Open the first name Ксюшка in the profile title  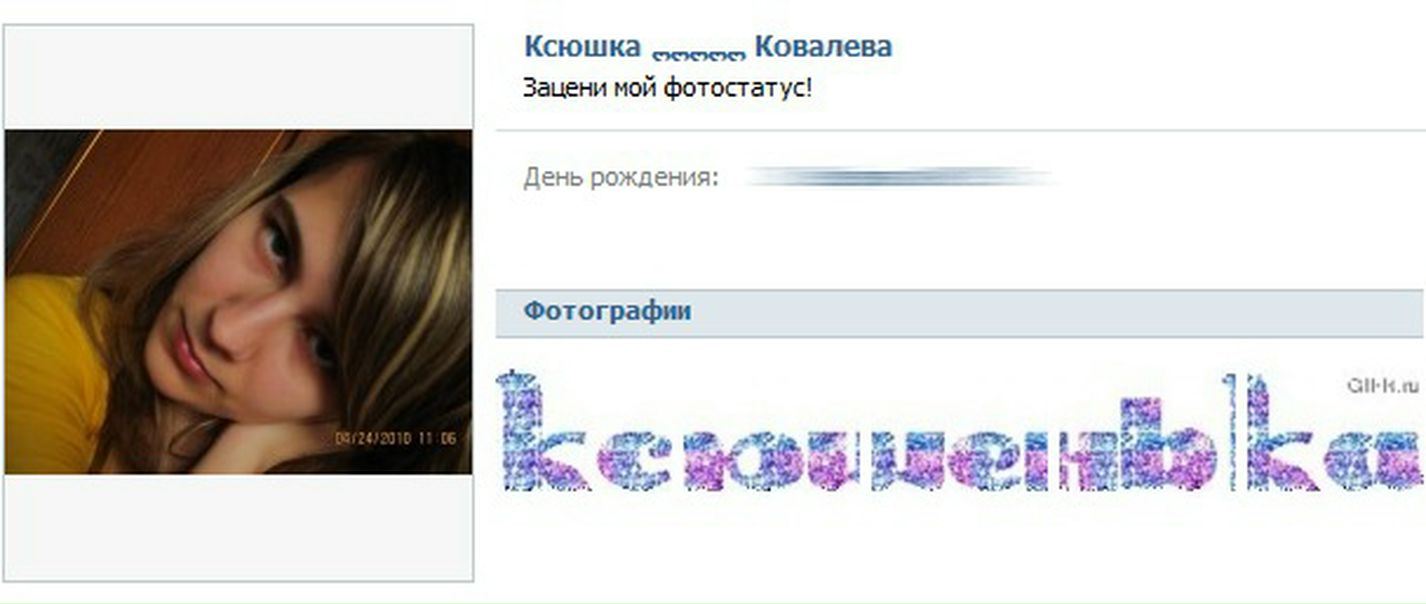point(582,46)
